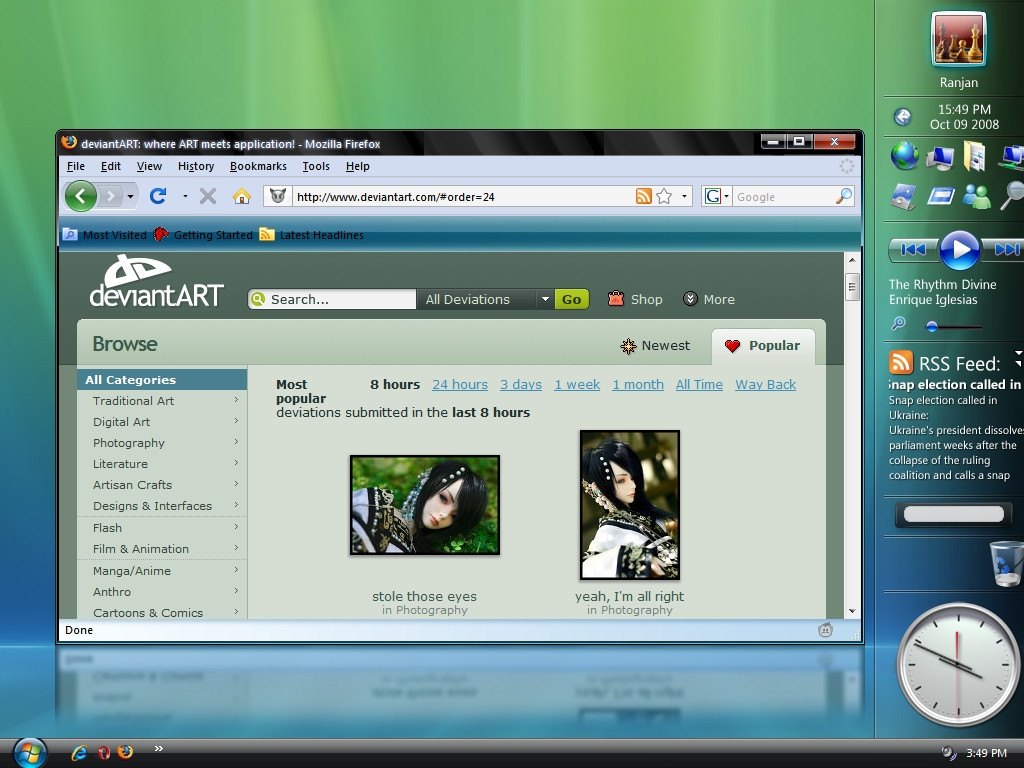1024x768 pixels.
Task: Open the address bar history dropdown
Action: (x=684, y=196)
